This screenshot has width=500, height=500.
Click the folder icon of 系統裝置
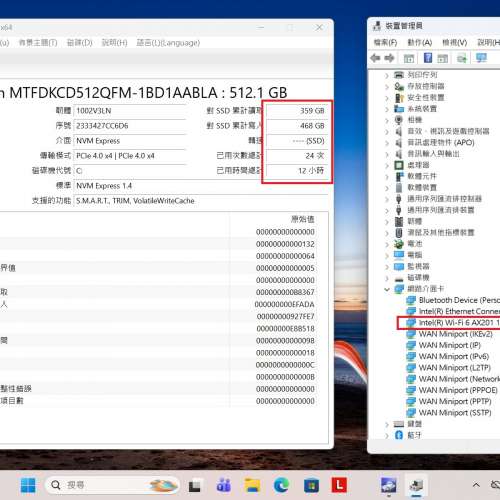click(399, 109)
